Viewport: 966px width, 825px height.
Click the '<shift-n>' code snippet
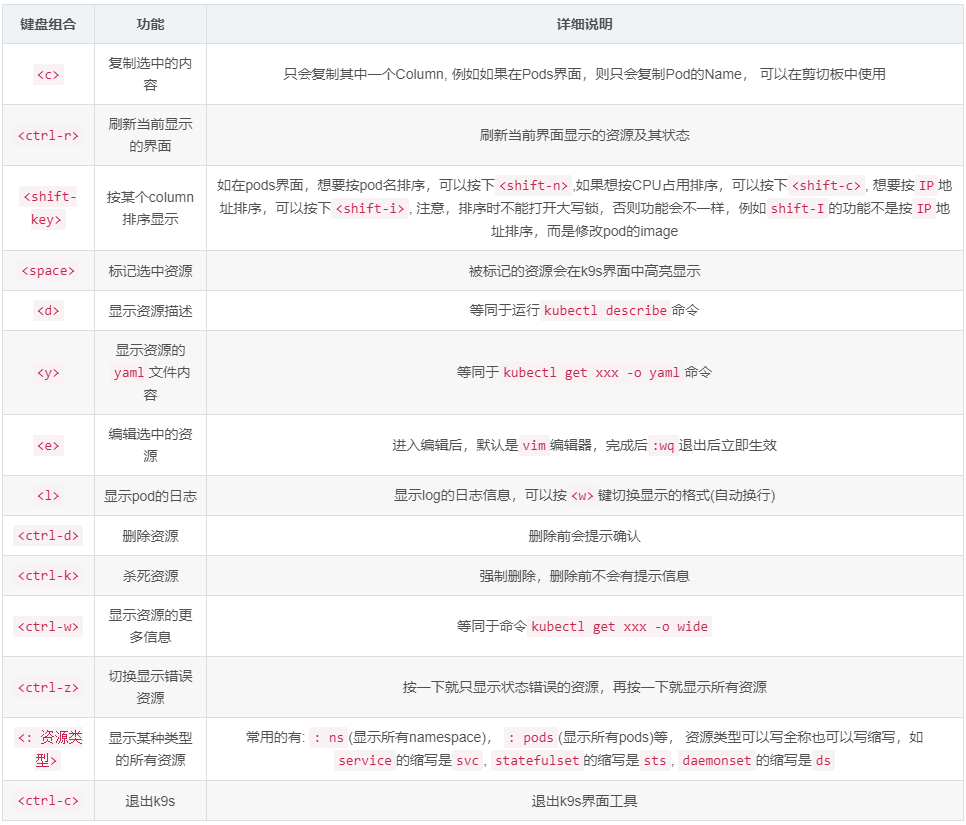tap(533, 185)
